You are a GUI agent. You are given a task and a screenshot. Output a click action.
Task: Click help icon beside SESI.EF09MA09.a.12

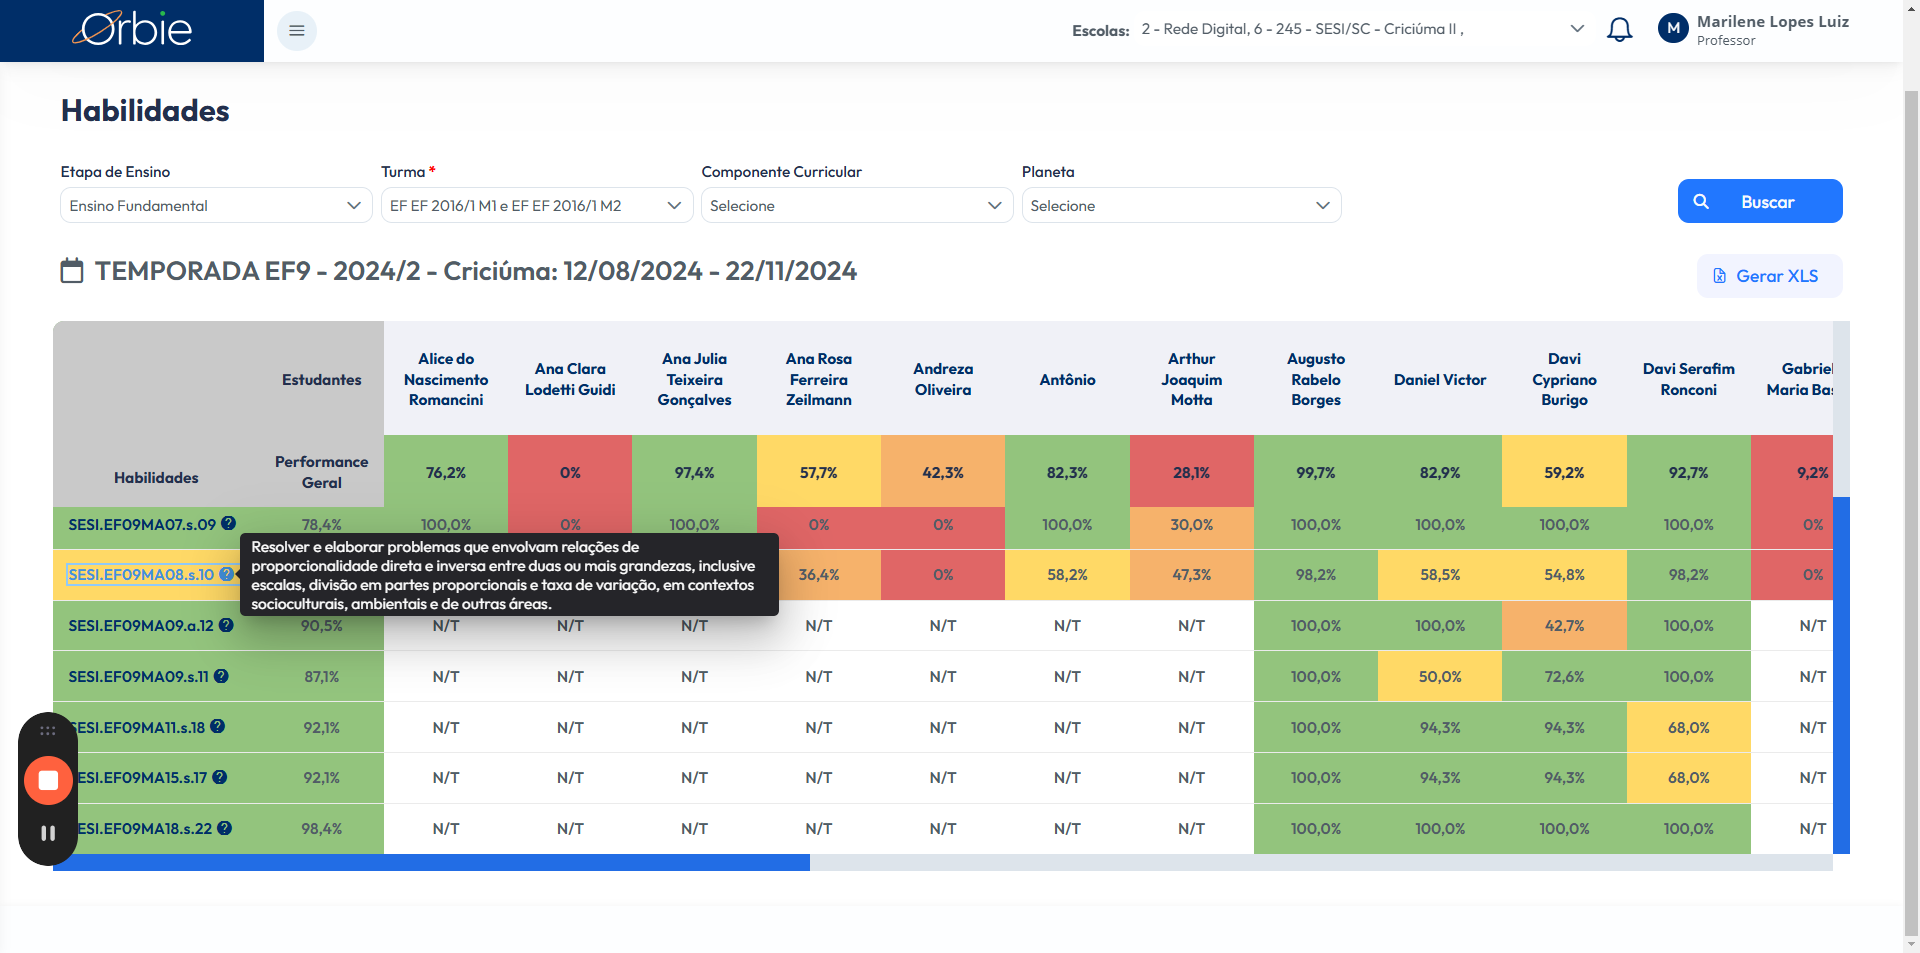(226, 625)
